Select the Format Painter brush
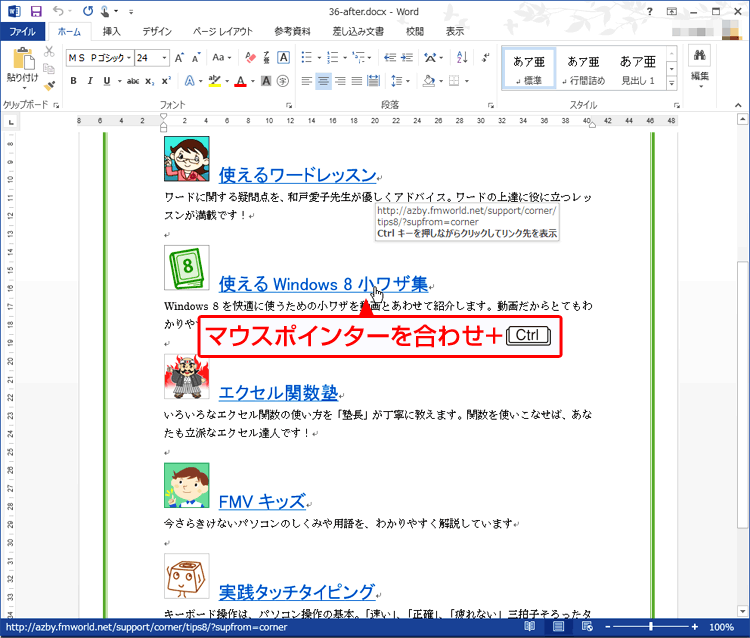 (49, 86)
